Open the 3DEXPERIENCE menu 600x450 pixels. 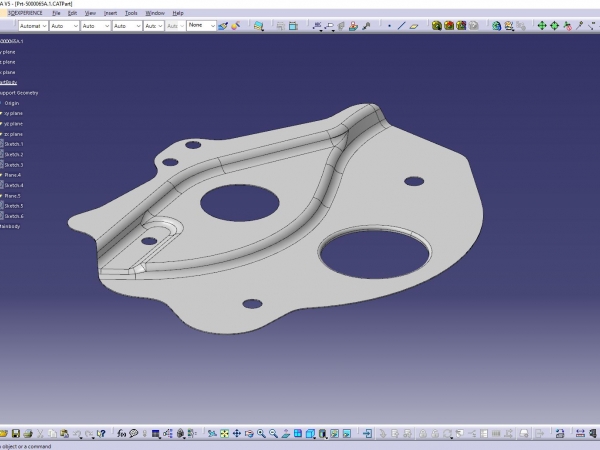point(25,13)
